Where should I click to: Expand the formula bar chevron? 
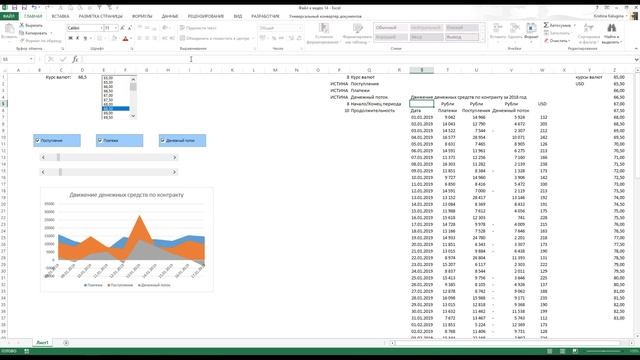636,60
